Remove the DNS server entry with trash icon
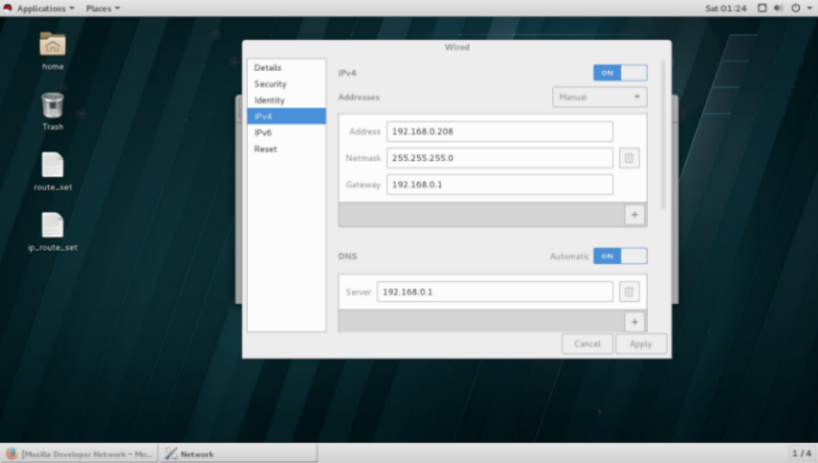 [629, 291]
